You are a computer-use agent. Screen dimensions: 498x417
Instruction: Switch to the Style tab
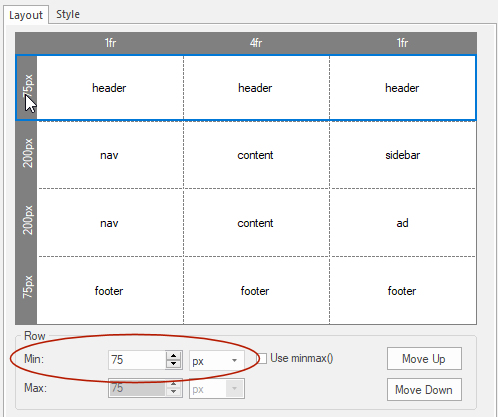coord(68,14)
